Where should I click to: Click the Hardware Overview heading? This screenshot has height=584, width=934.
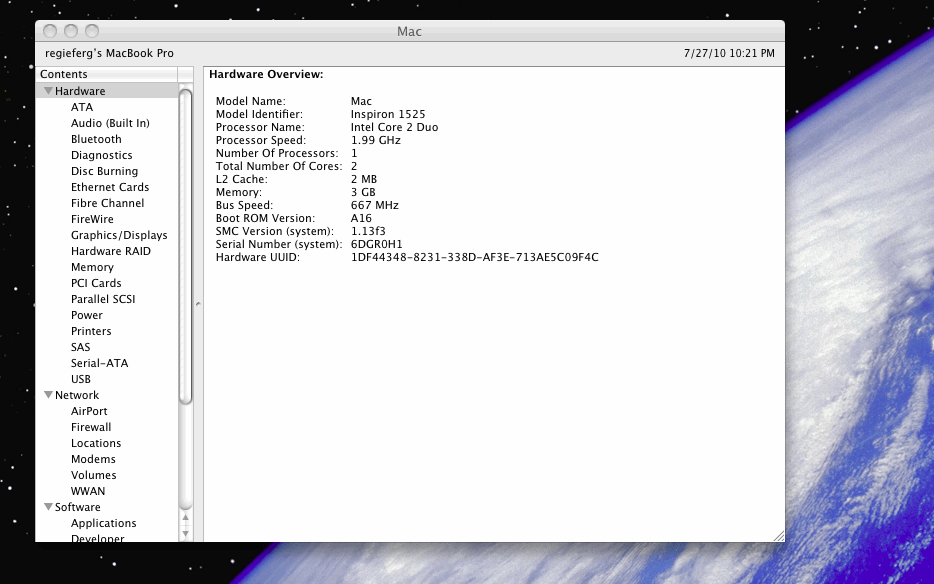point(266,74)
